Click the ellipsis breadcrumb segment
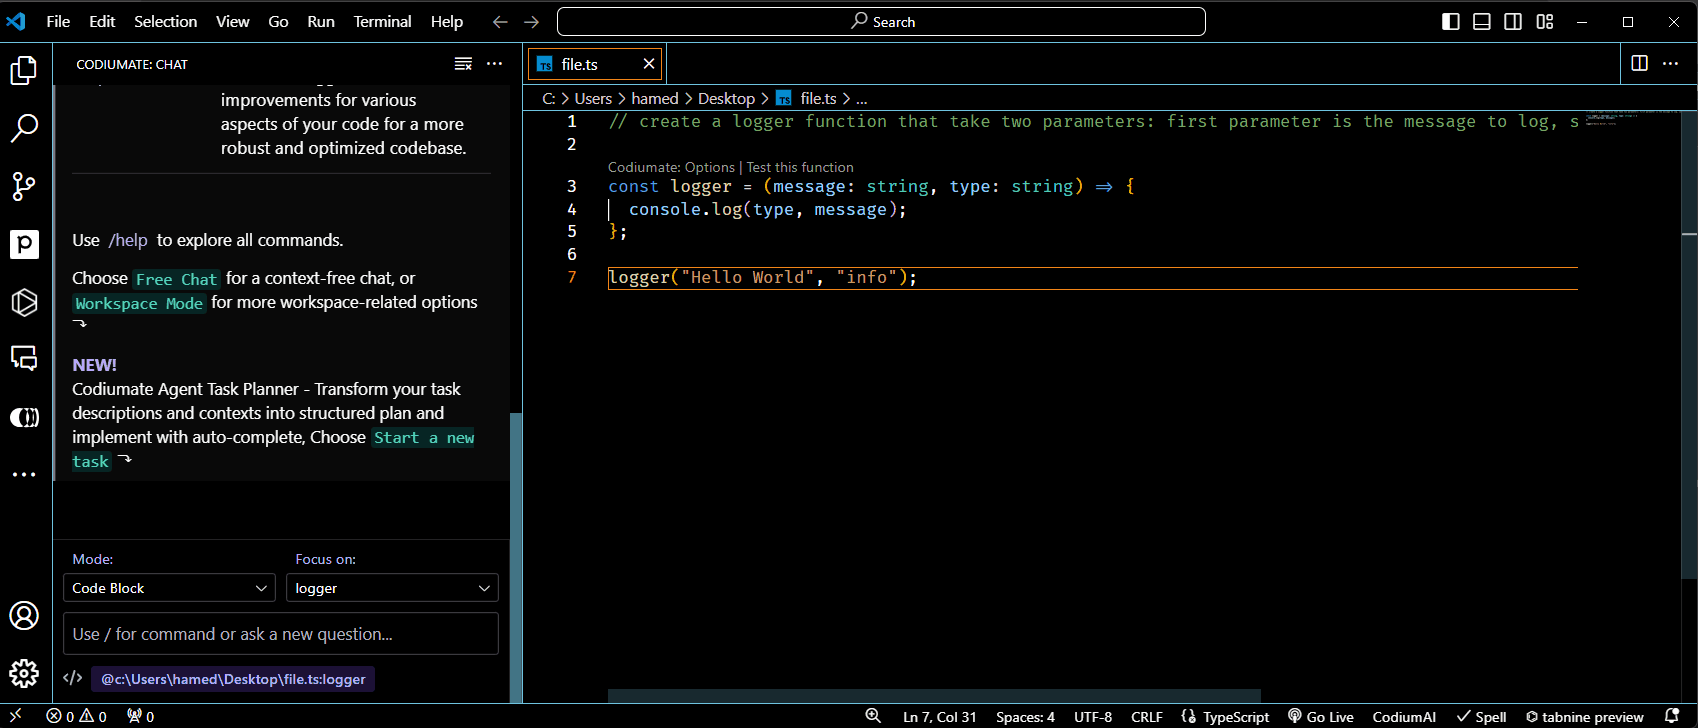Viewport: 1698px width, 728px height. click(x=862, y=98)
